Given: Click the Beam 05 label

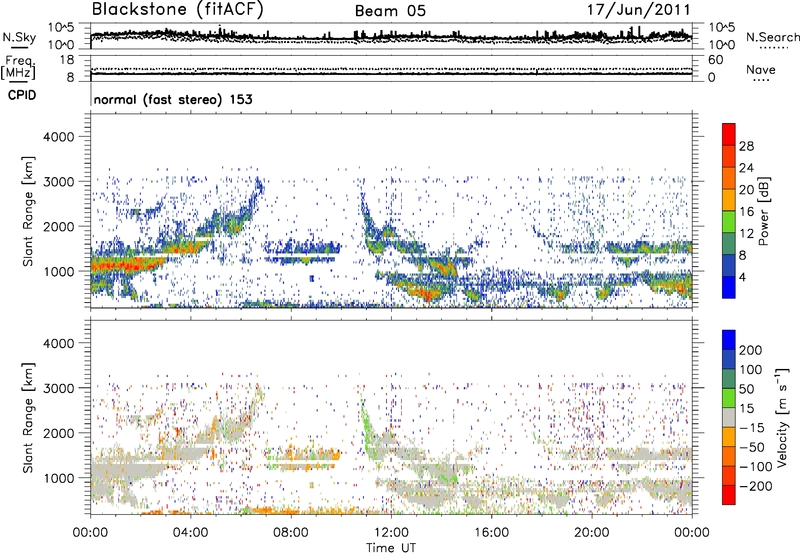Looking at the screenshot, I should (390, 11).
